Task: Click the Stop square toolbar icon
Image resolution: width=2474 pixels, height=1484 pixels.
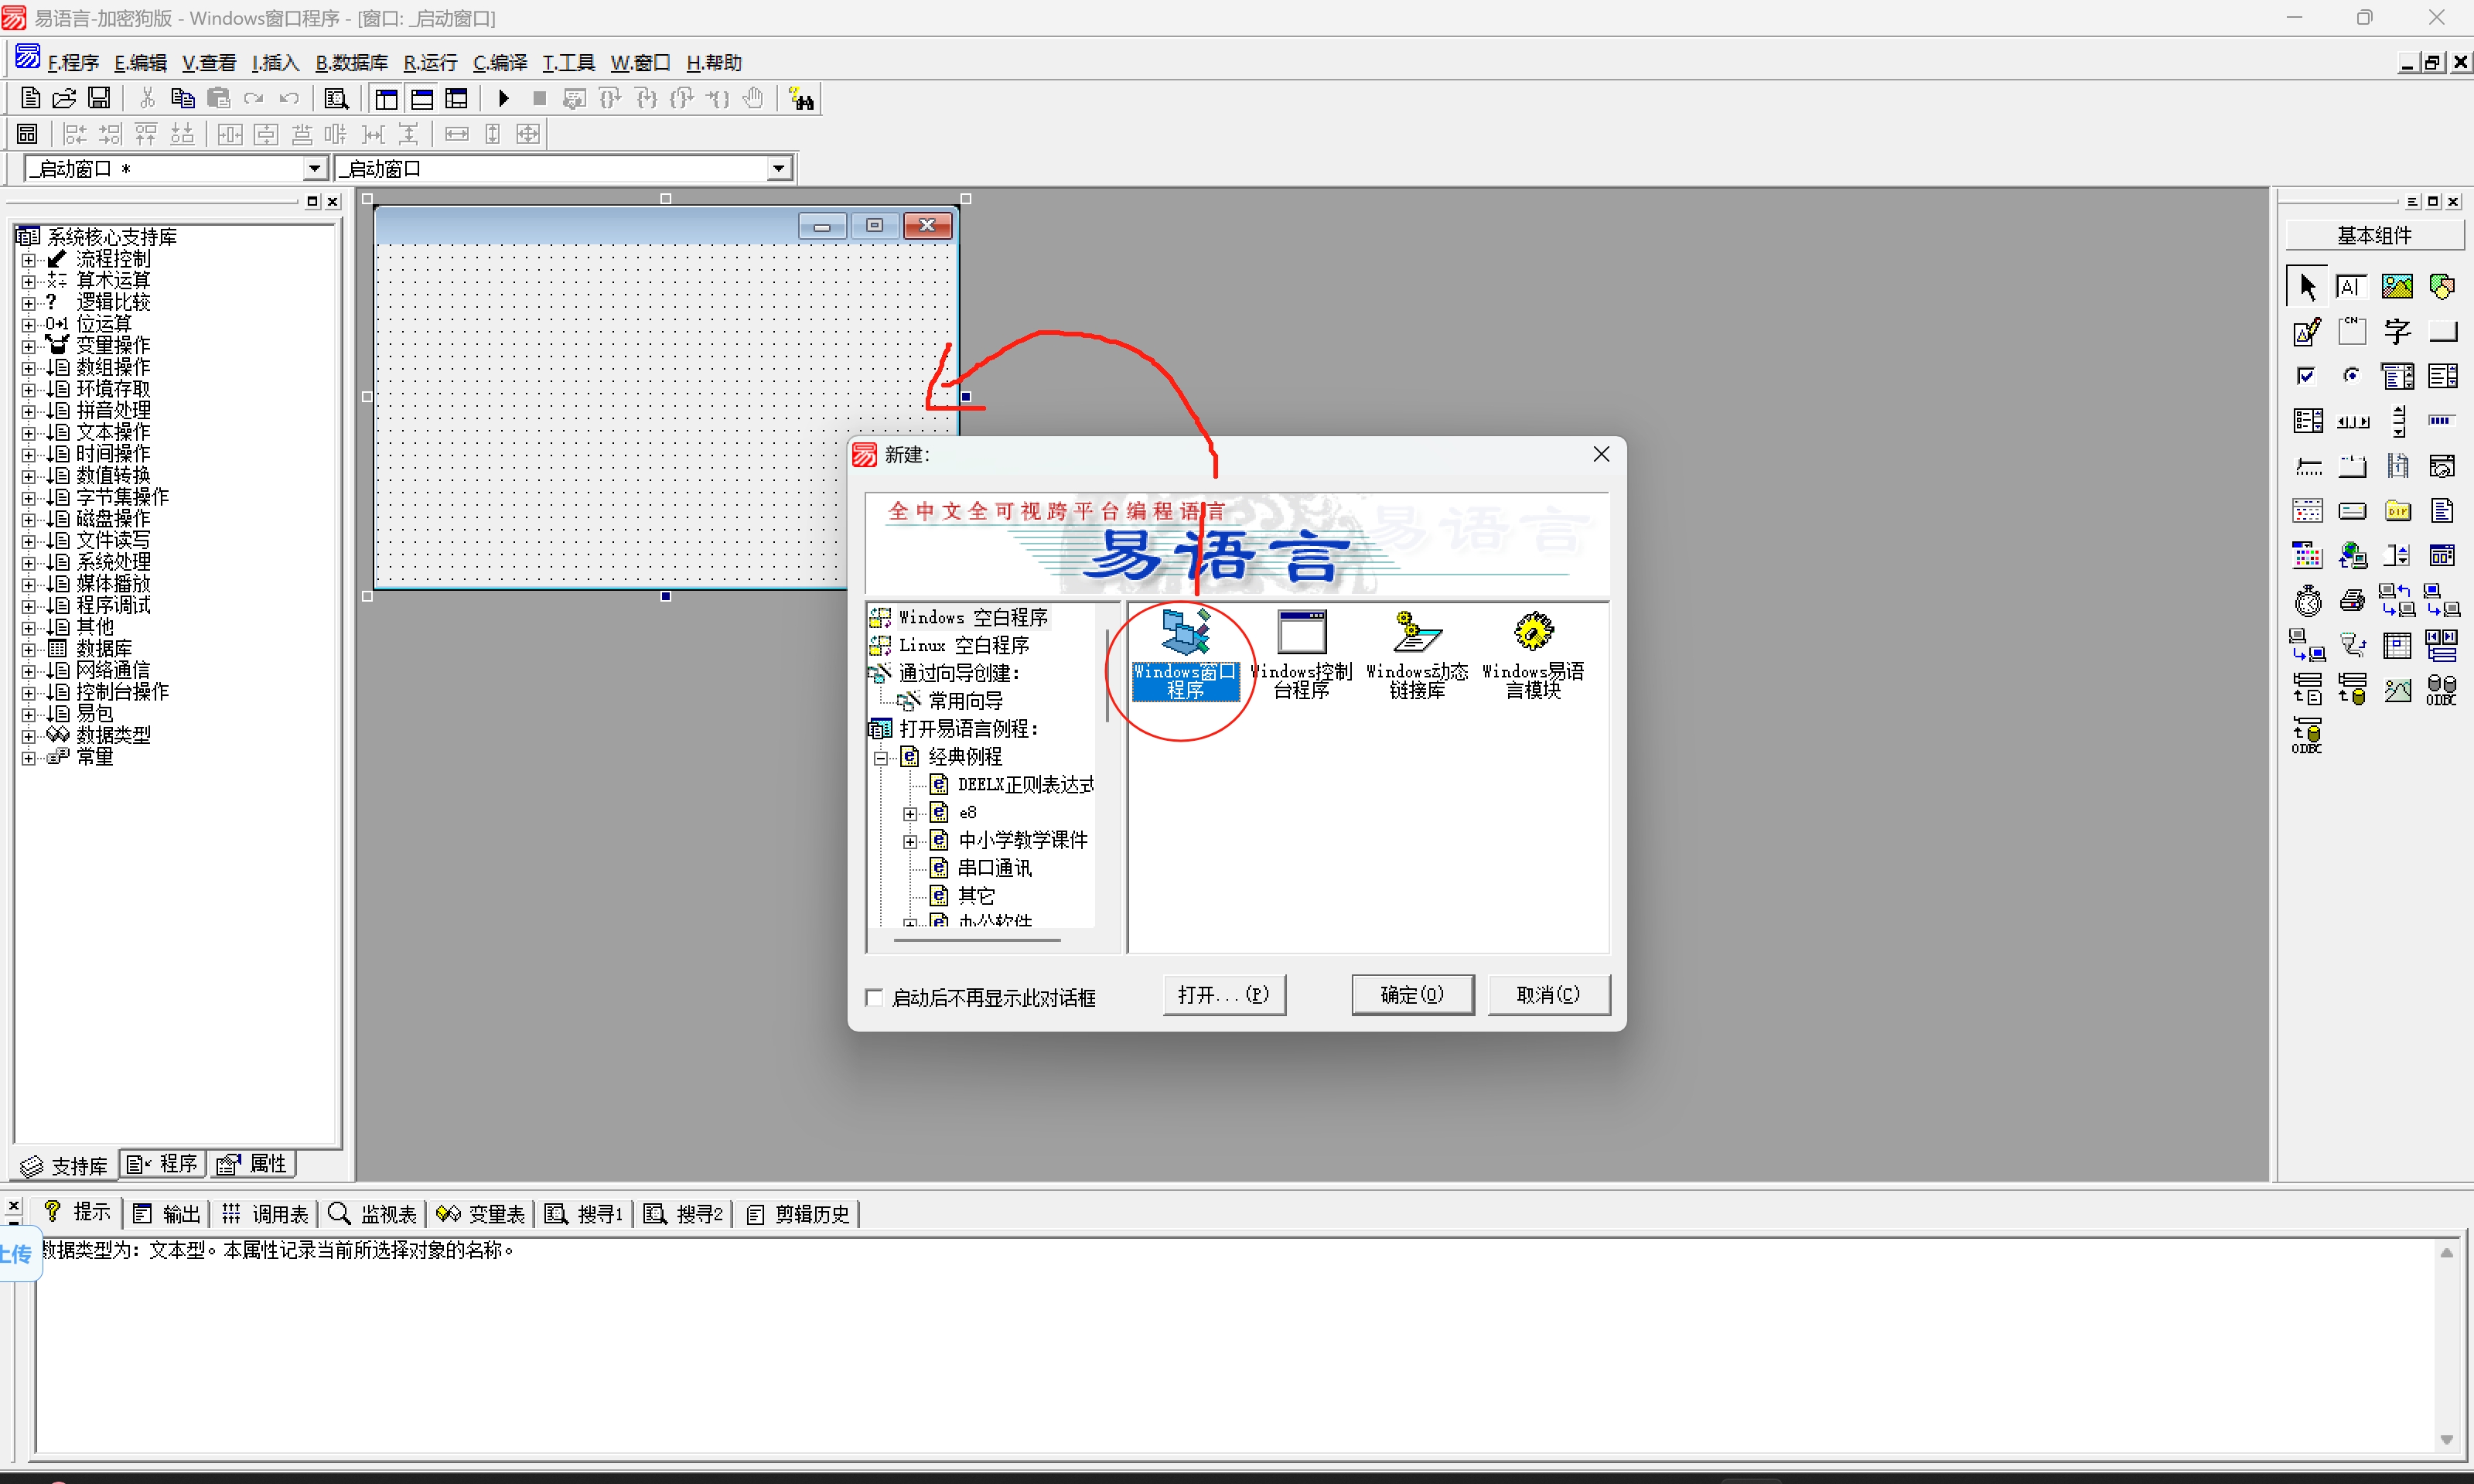Action: pyautogui.click(x=539, y=98)
